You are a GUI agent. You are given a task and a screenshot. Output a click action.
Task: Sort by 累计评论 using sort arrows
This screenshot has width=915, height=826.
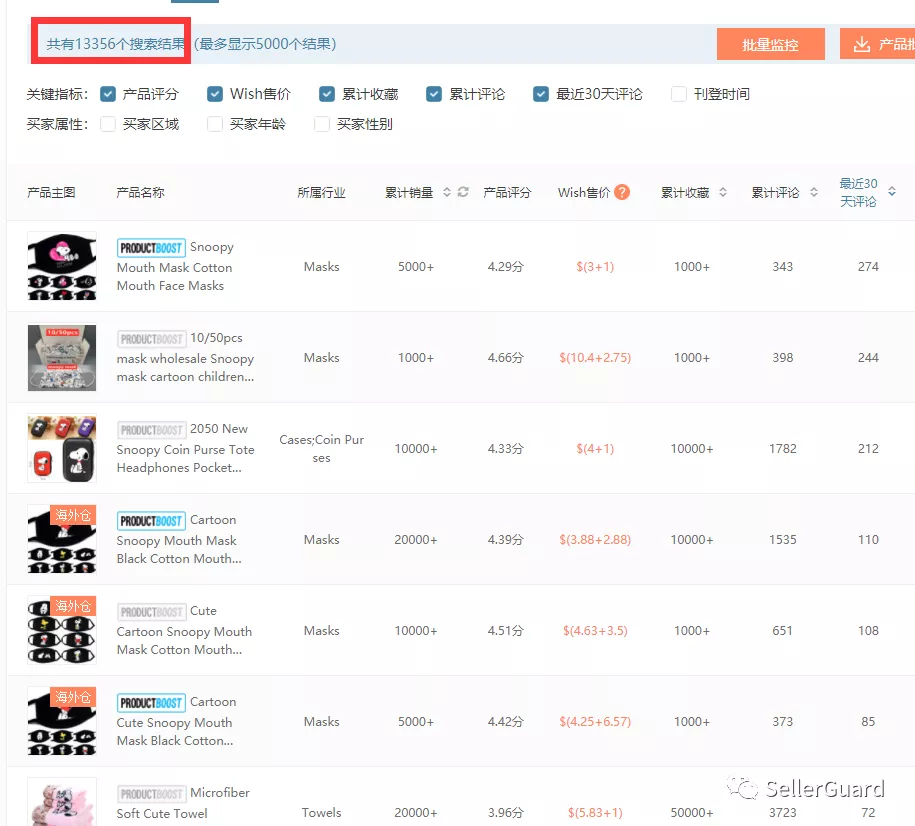[814, 192]
